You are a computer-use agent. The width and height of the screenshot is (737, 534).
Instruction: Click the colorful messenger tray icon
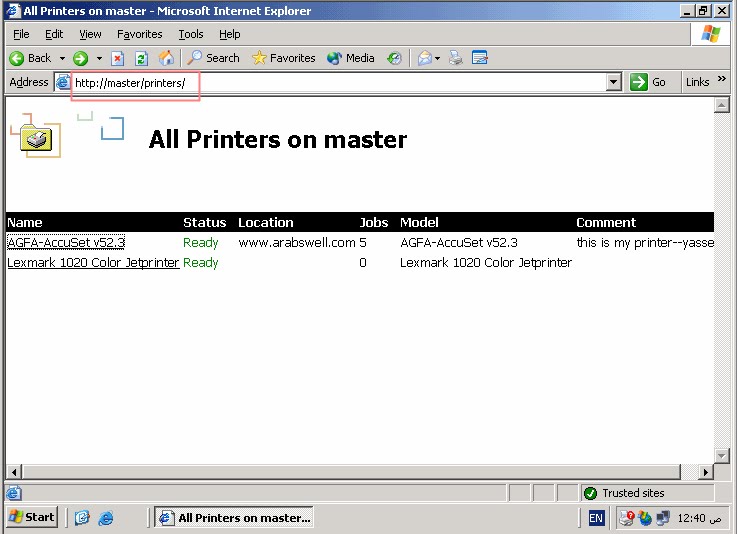tap(645, 518)
